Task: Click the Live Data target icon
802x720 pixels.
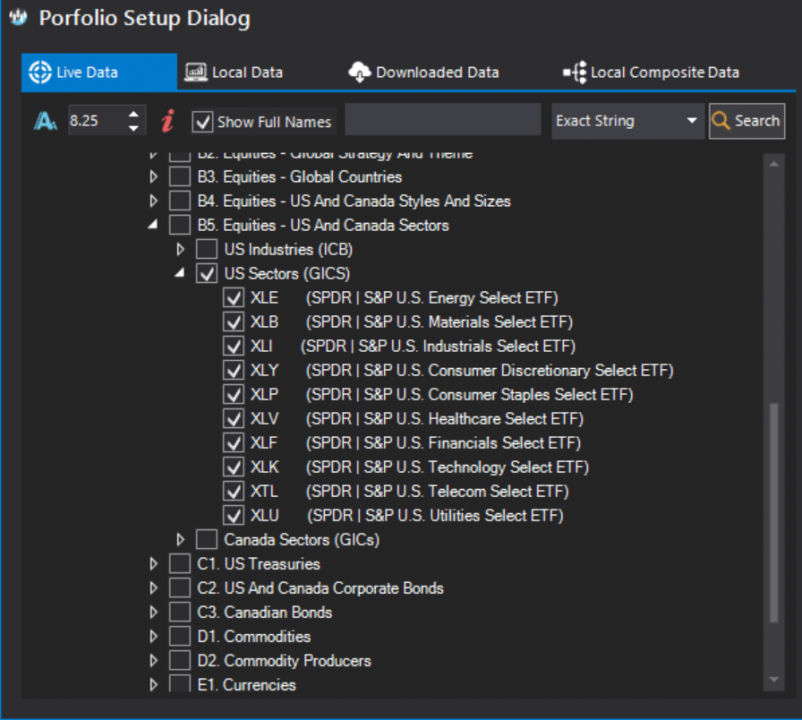Action: tap(40, 72)
